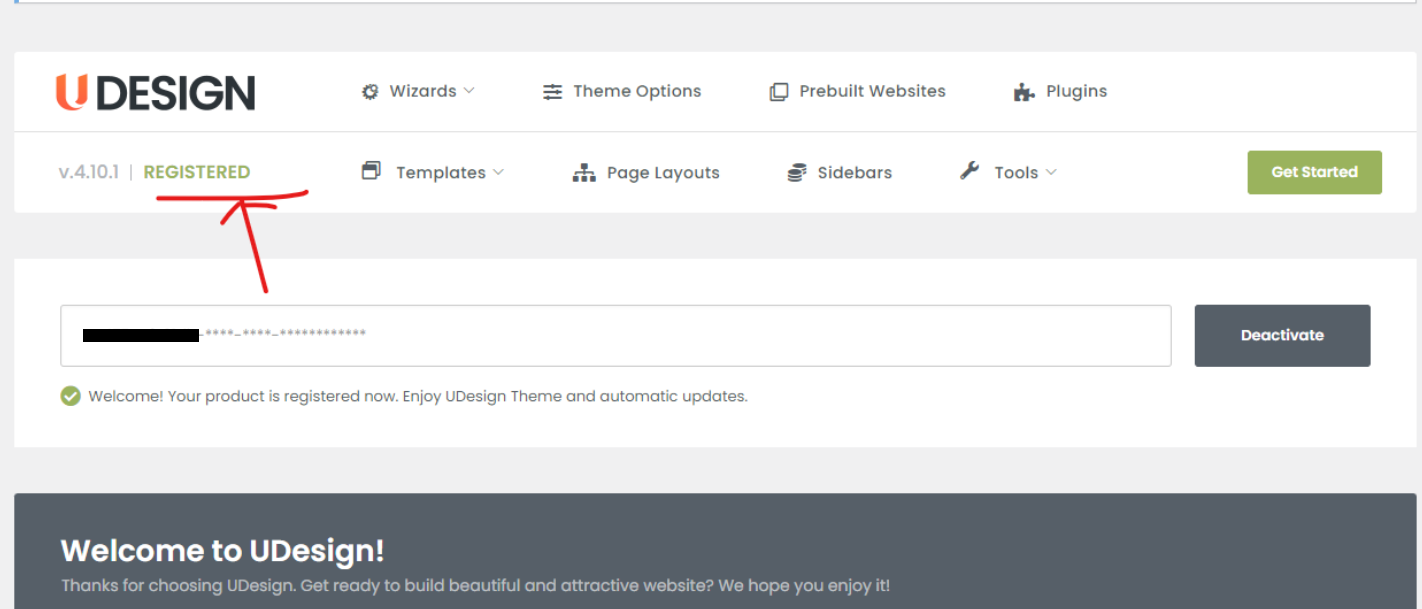The height and width of the screenshot is (609, 1422).
Task: Click the 'Welcome to UDesign!' heading
Action: [x=223, y=551]
